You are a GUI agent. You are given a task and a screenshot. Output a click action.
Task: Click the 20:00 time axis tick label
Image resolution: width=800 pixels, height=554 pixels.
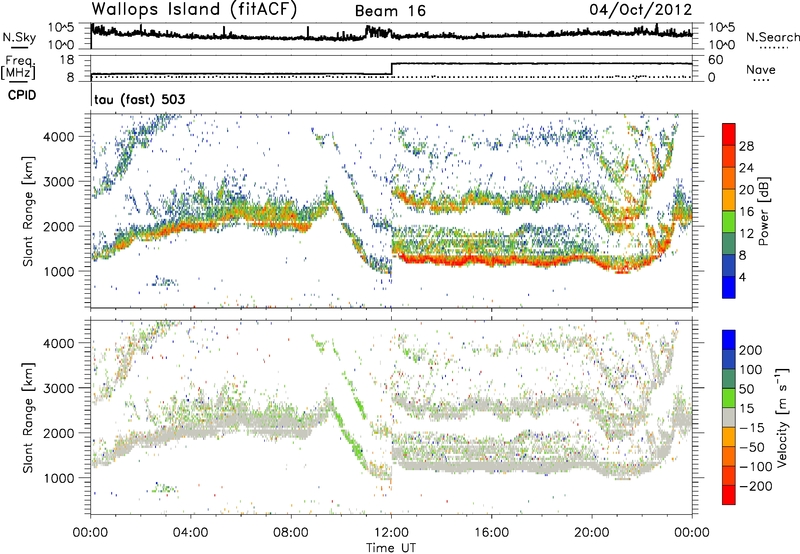pos(592,533)
